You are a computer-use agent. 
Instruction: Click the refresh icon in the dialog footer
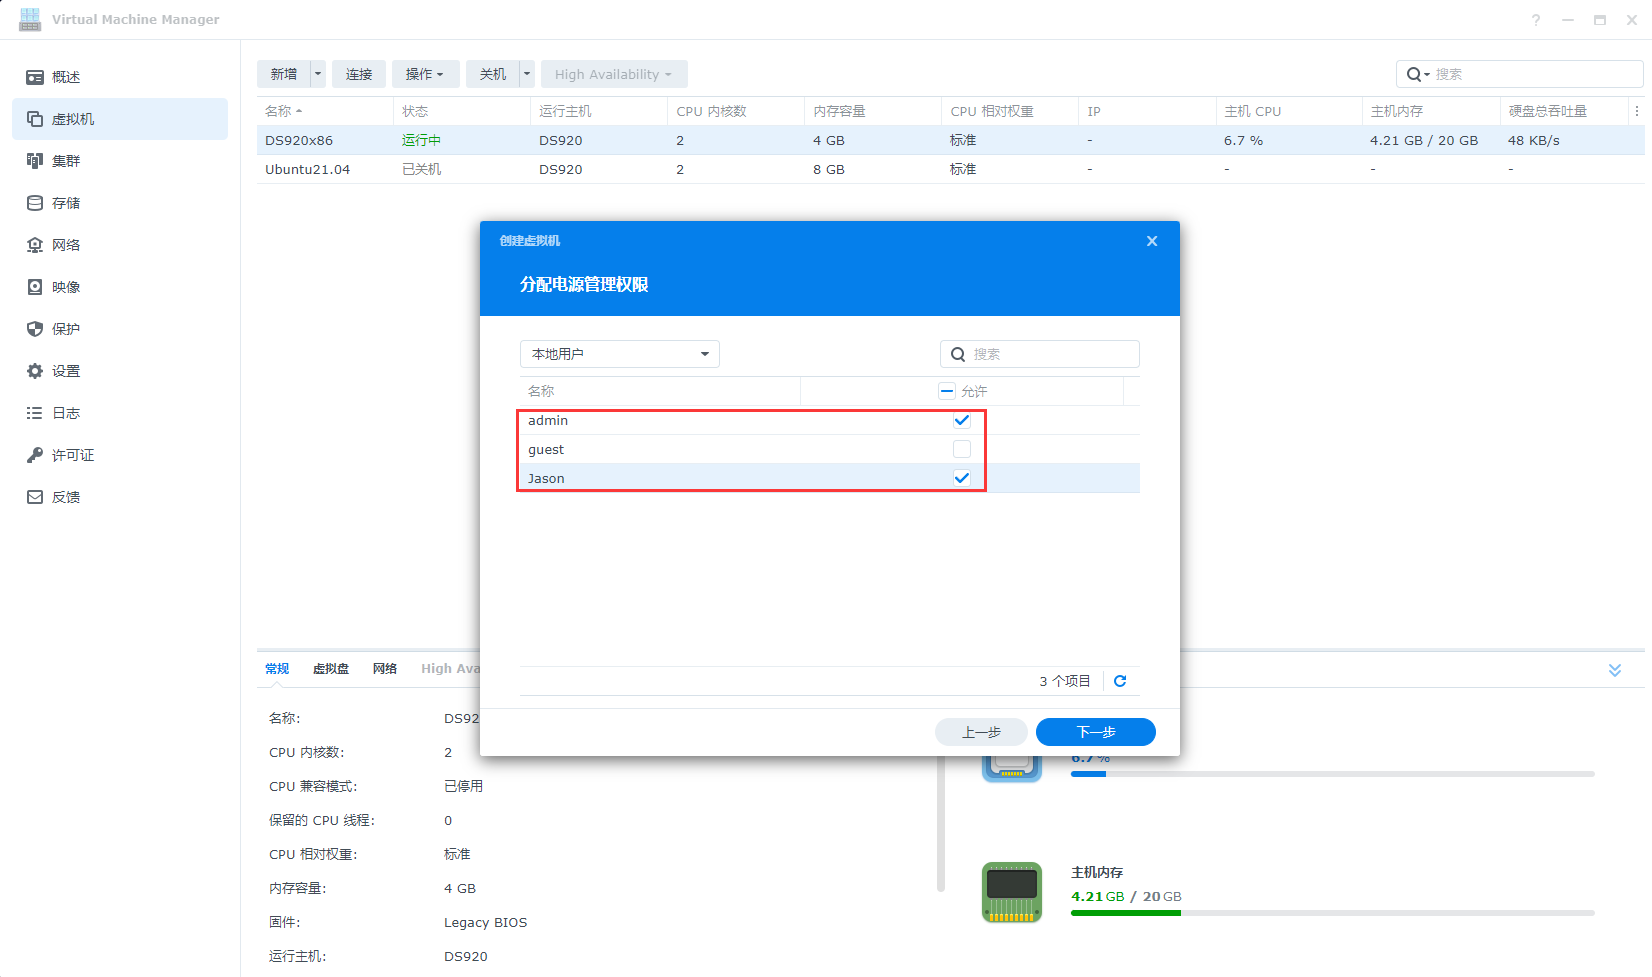(x=1120, y=681)
